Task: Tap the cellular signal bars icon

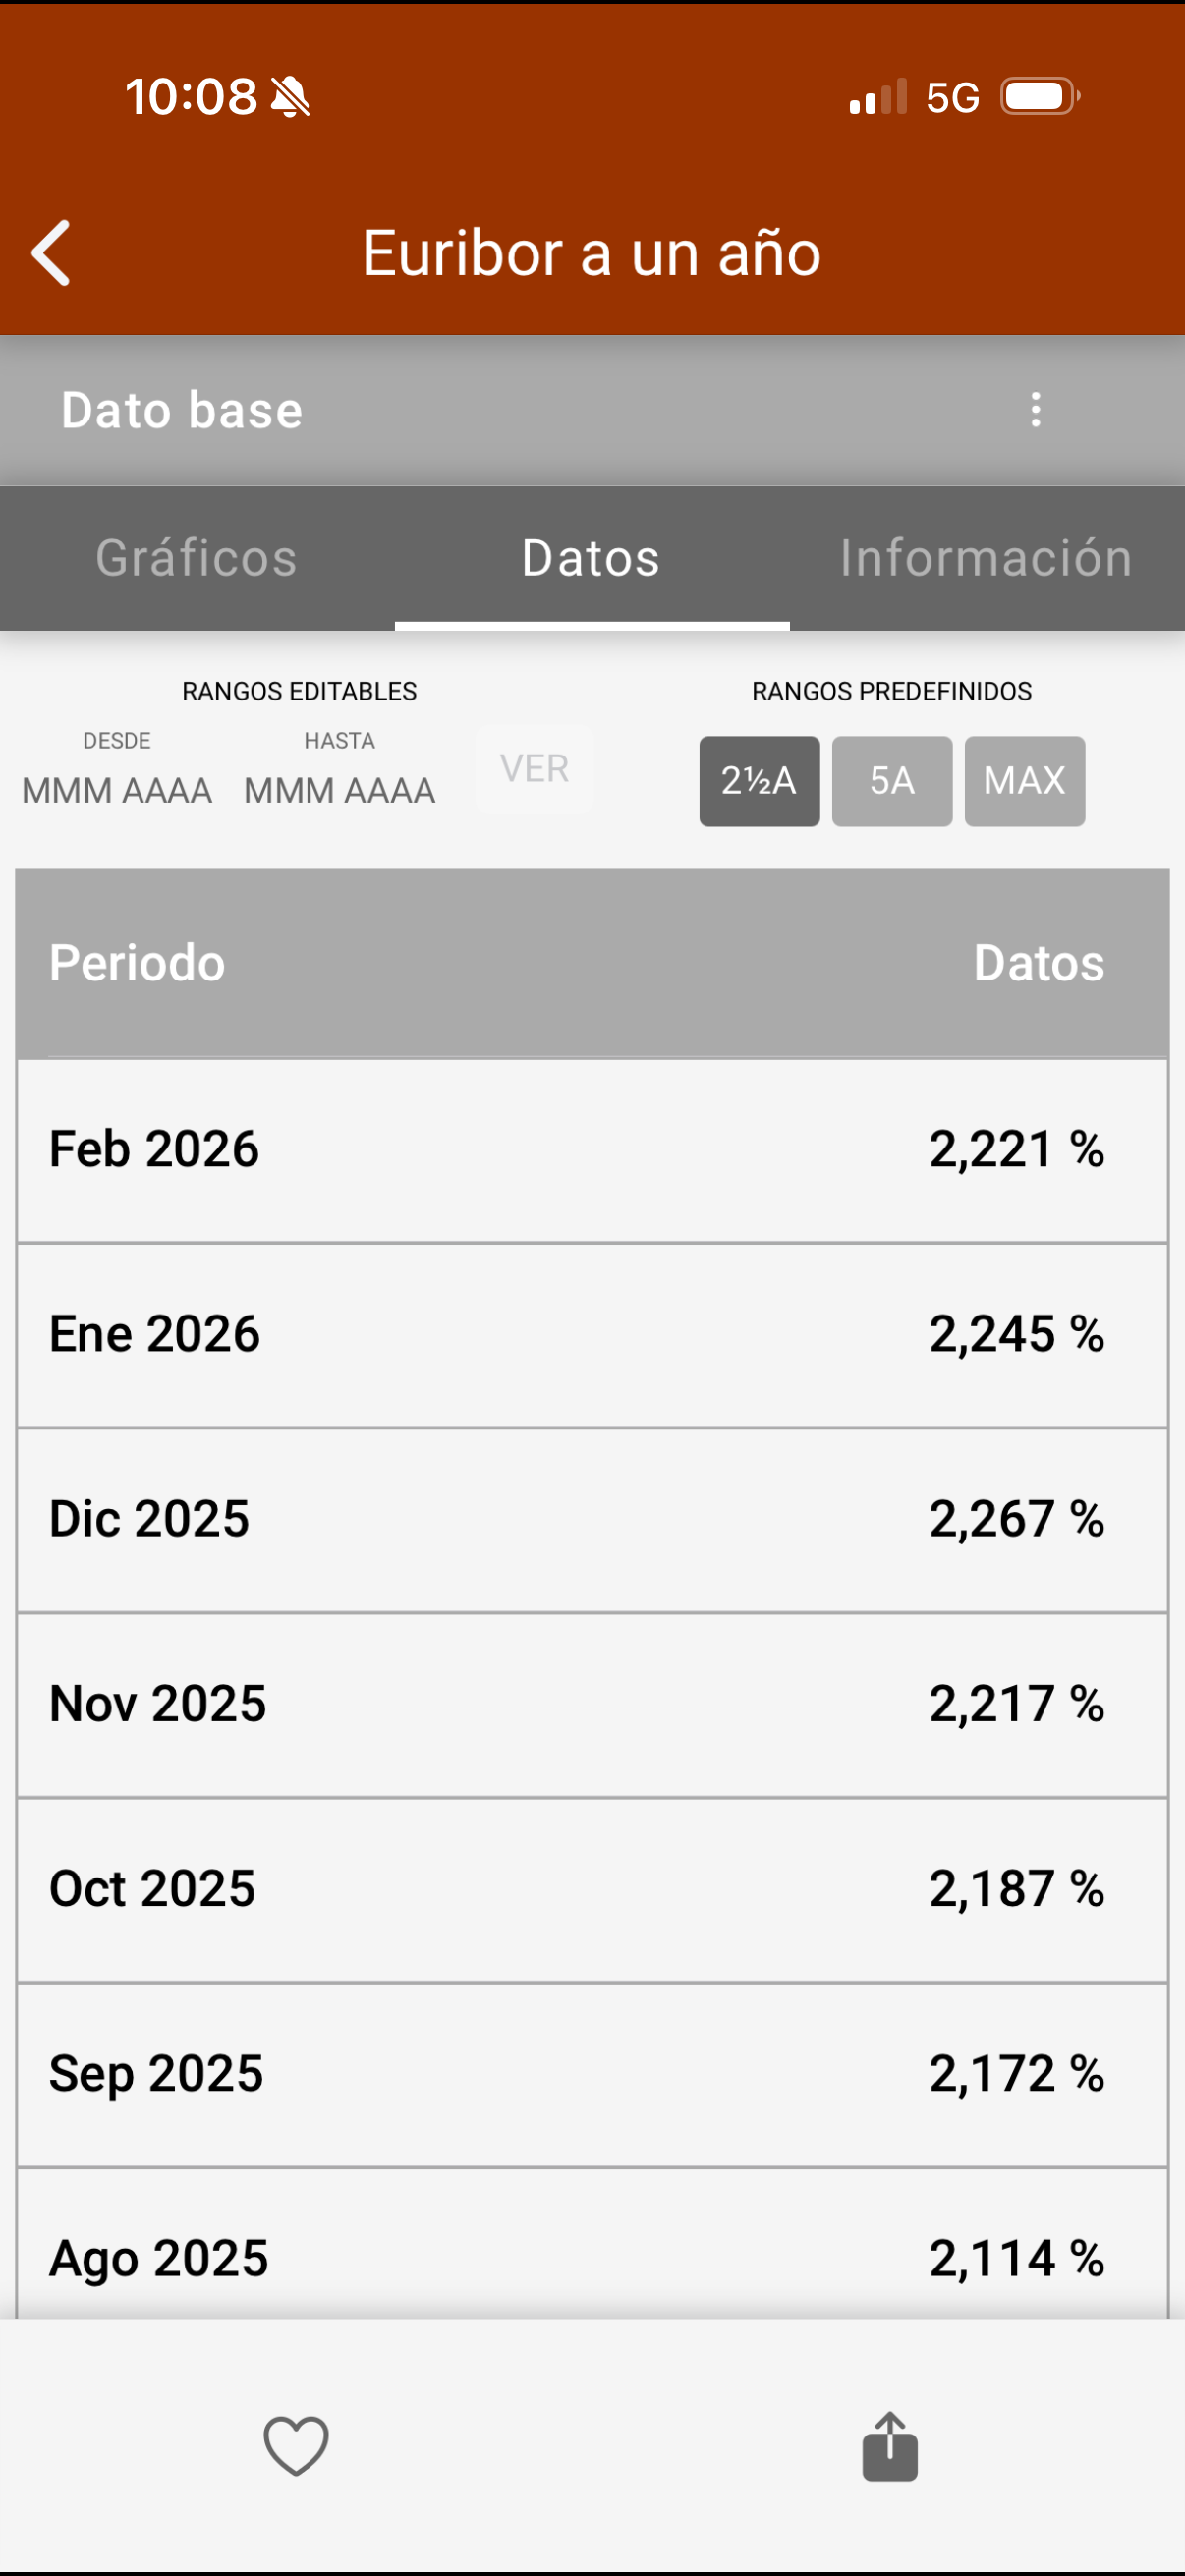Action: (x=878, y=97)
